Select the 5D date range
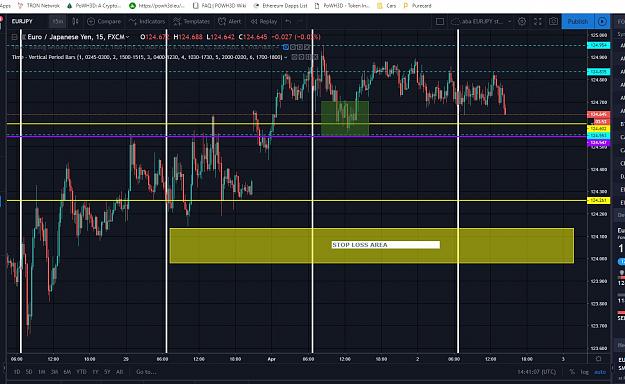 tap(29, 372)
